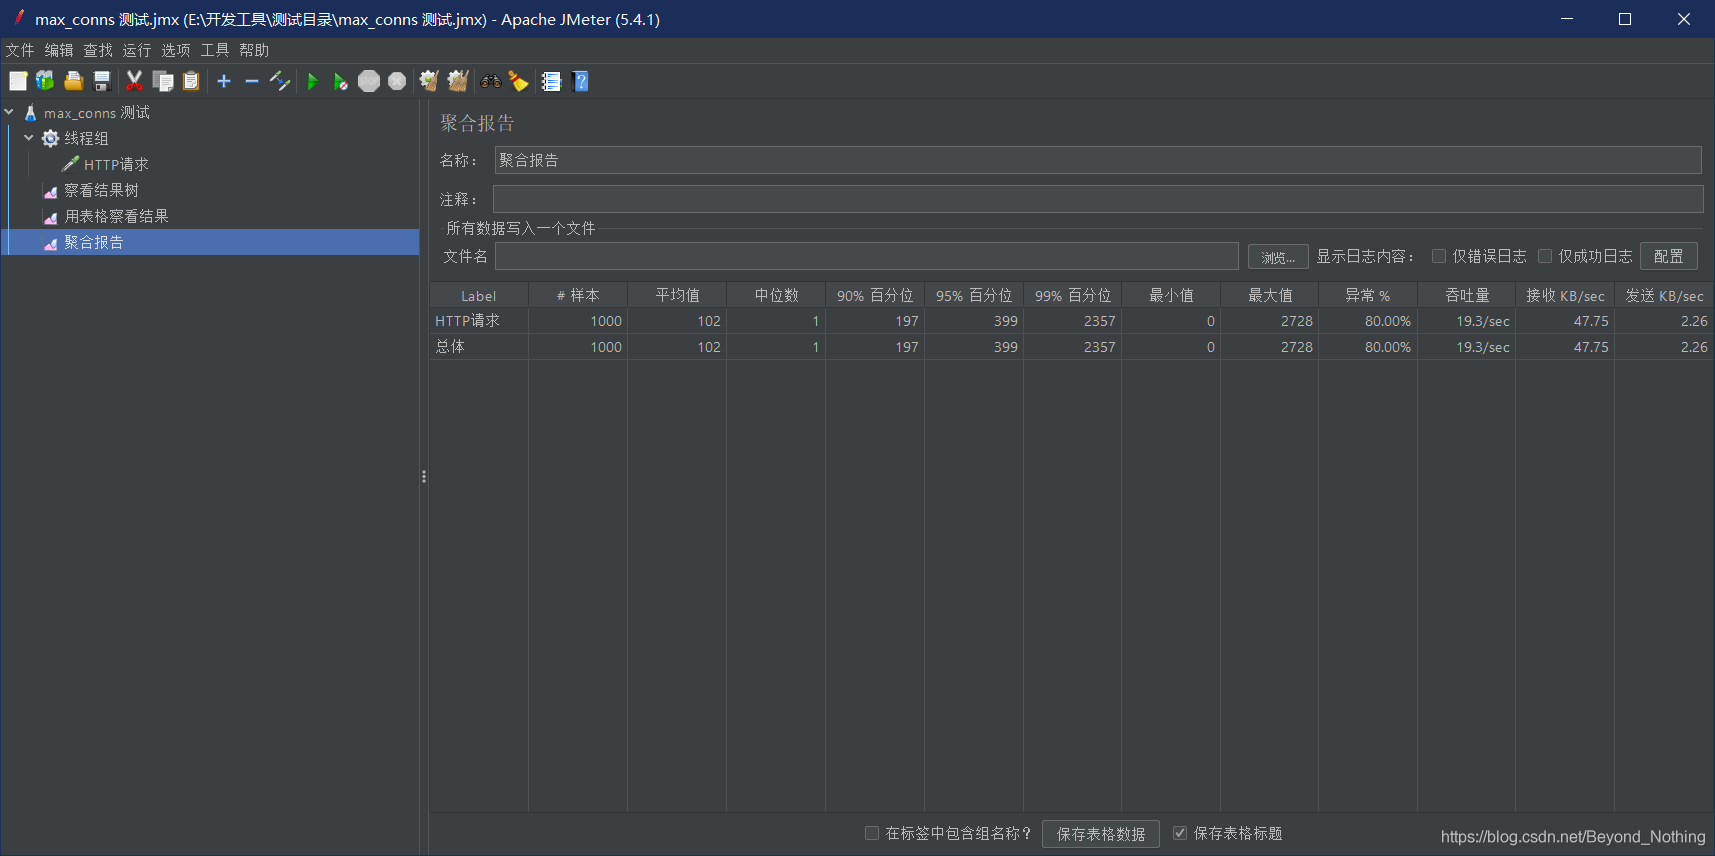
Task: Toggle 在标签中包含组名称 checkbox
Action: (872, 833)
